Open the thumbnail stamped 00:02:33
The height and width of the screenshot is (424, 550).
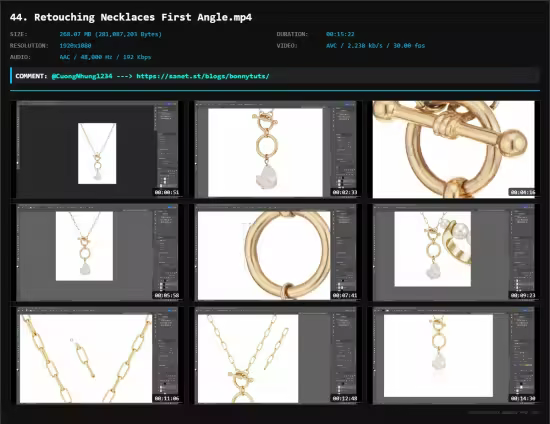[276, 149]
